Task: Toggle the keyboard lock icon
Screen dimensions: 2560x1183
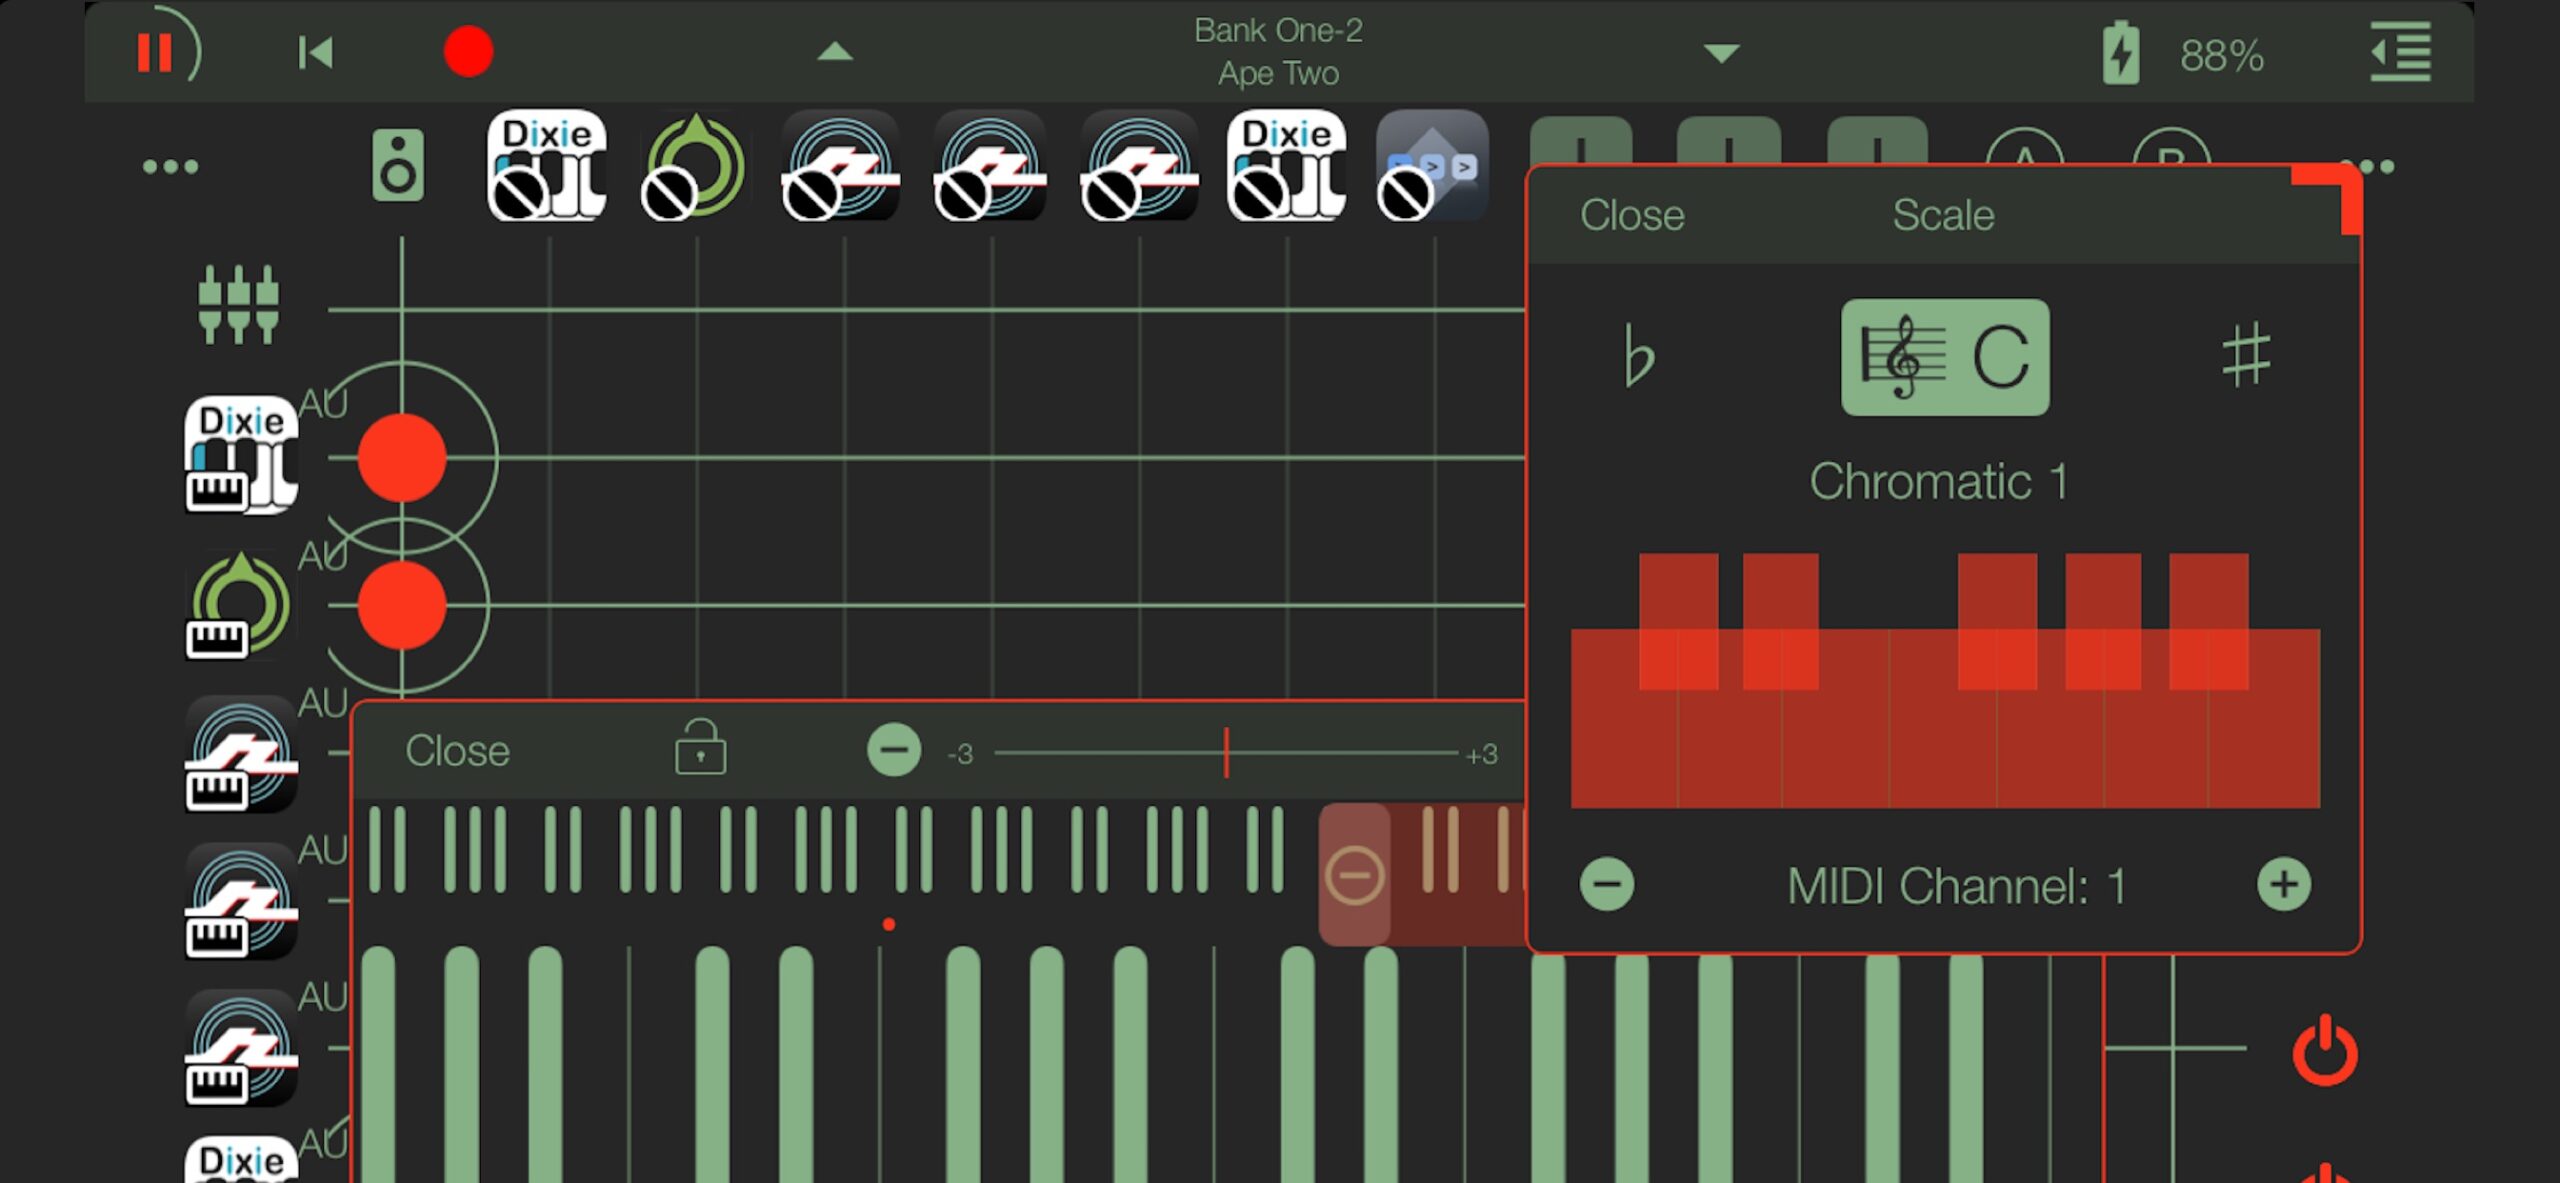Action: tap(700, 747)
